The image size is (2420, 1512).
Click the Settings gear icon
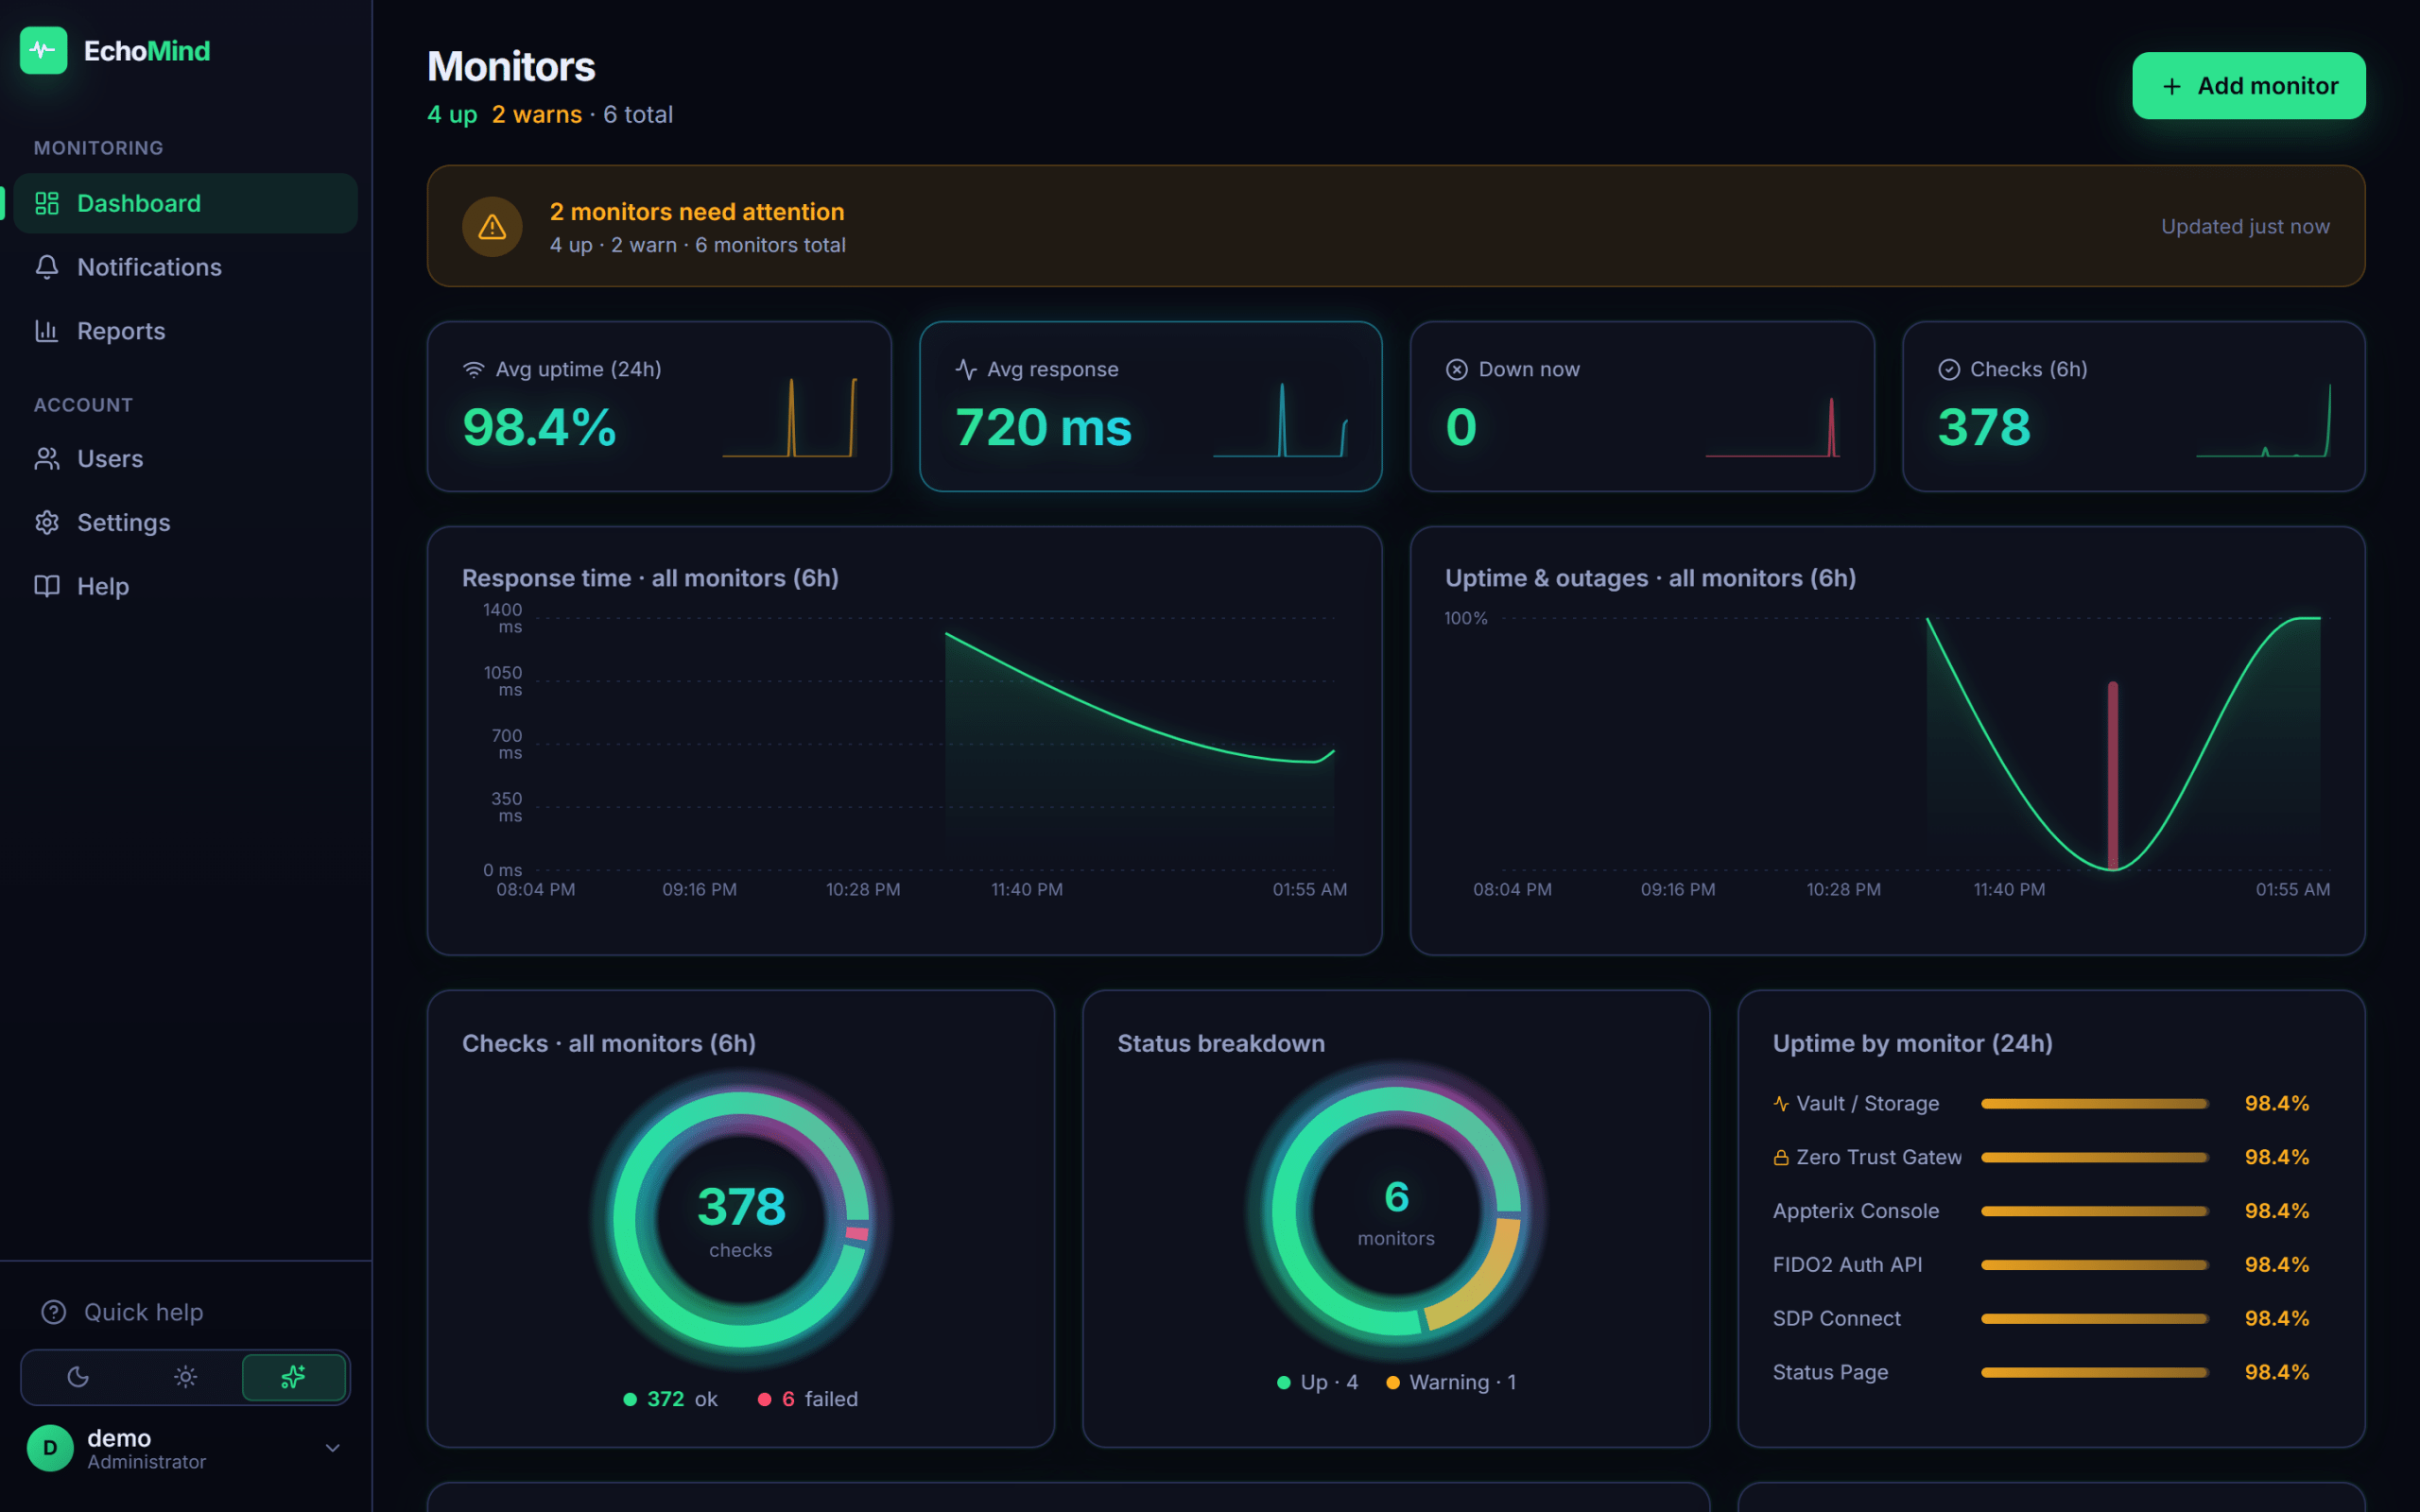47,522
